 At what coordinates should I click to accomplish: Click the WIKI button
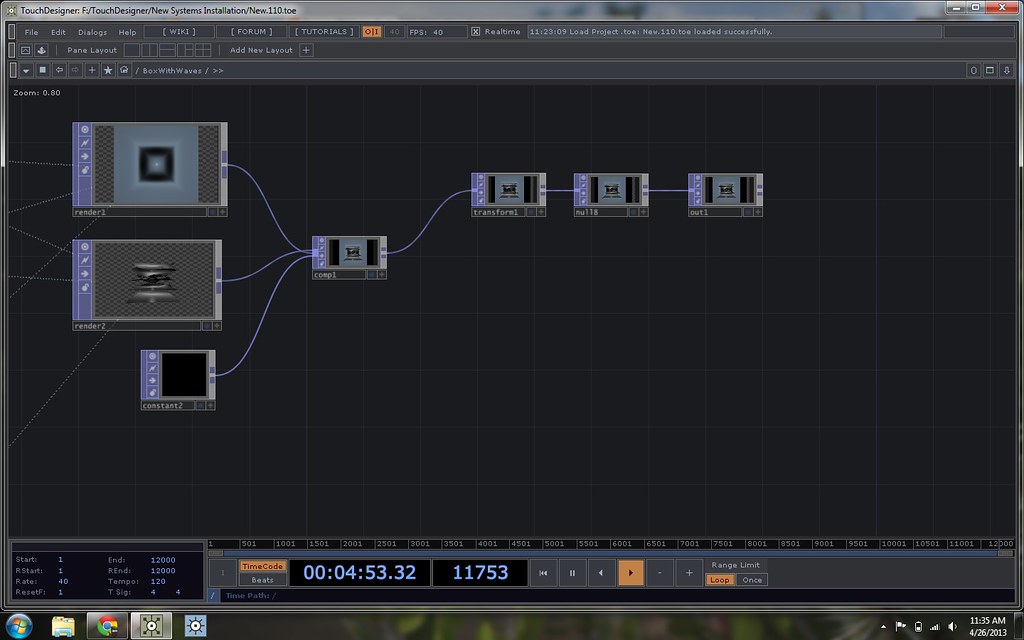click(179, 32)
